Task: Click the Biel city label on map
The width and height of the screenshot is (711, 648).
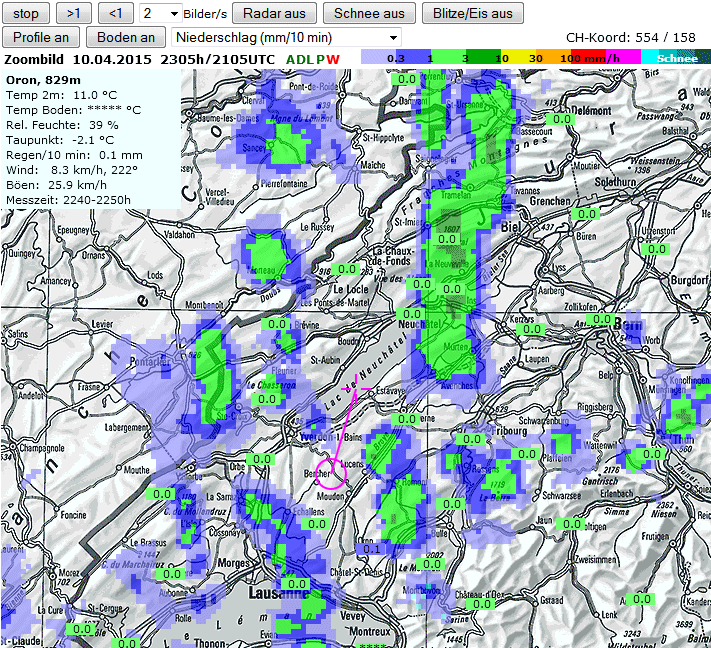Action: pos(511,227)
